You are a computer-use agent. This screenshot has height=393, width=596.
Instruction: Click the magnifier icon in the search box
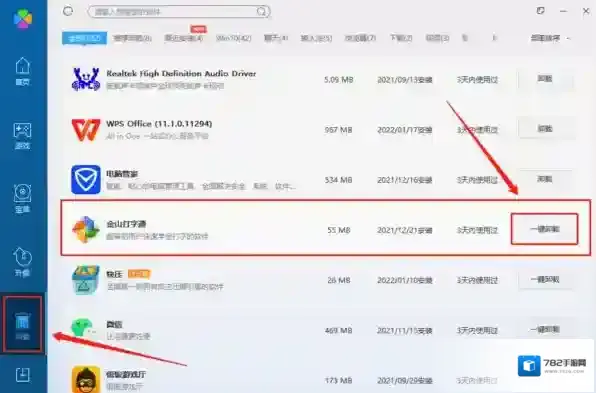click(x=262, y=12)
